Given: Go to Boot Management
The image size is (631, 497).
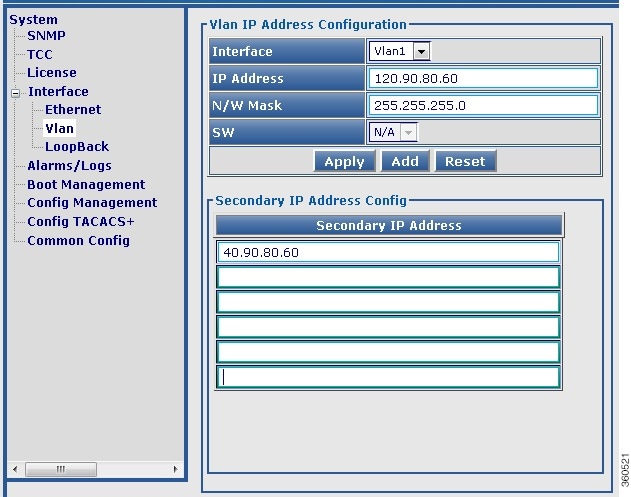Looking at the screenshot, I should [x=86, y=184].
